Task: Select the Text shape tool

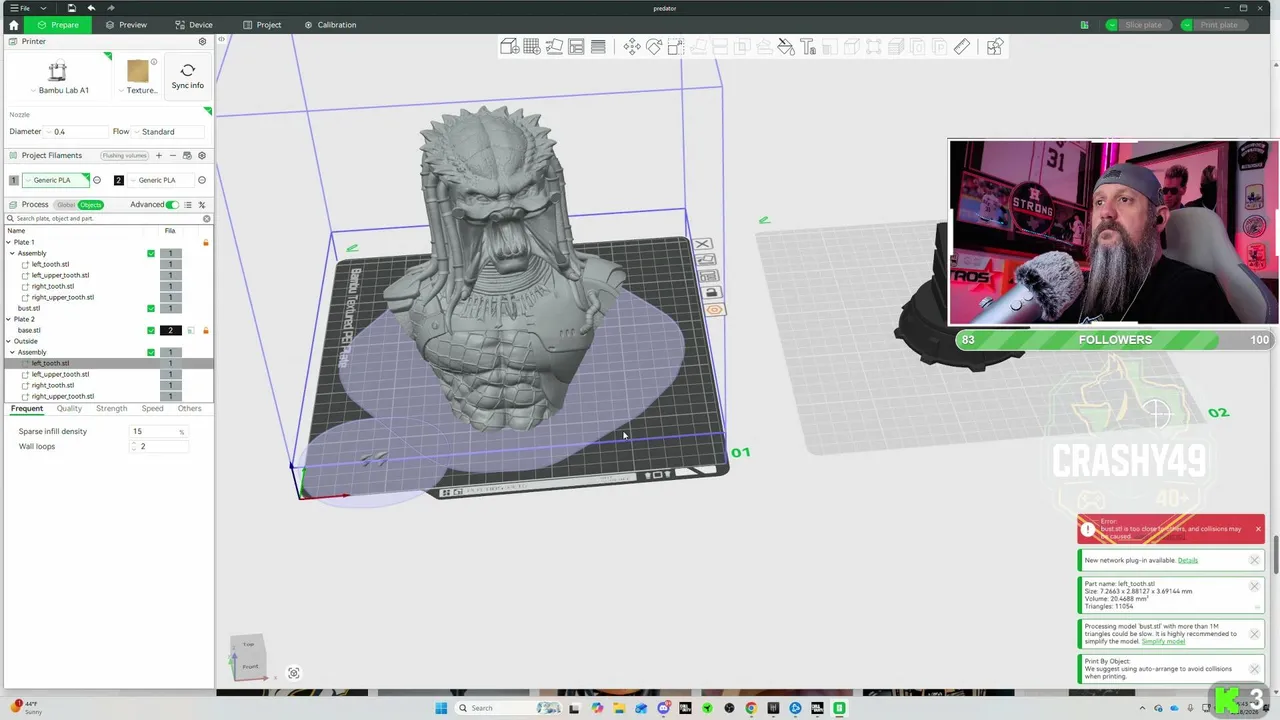Action: click(808, 46)
